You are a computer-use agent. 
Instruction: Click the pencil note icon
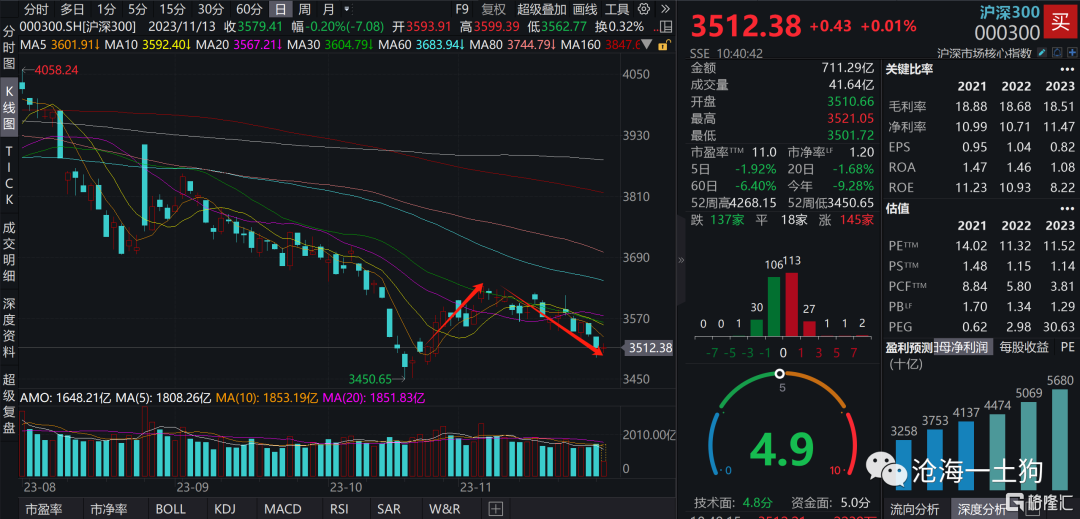click(x=1041, y=53)
